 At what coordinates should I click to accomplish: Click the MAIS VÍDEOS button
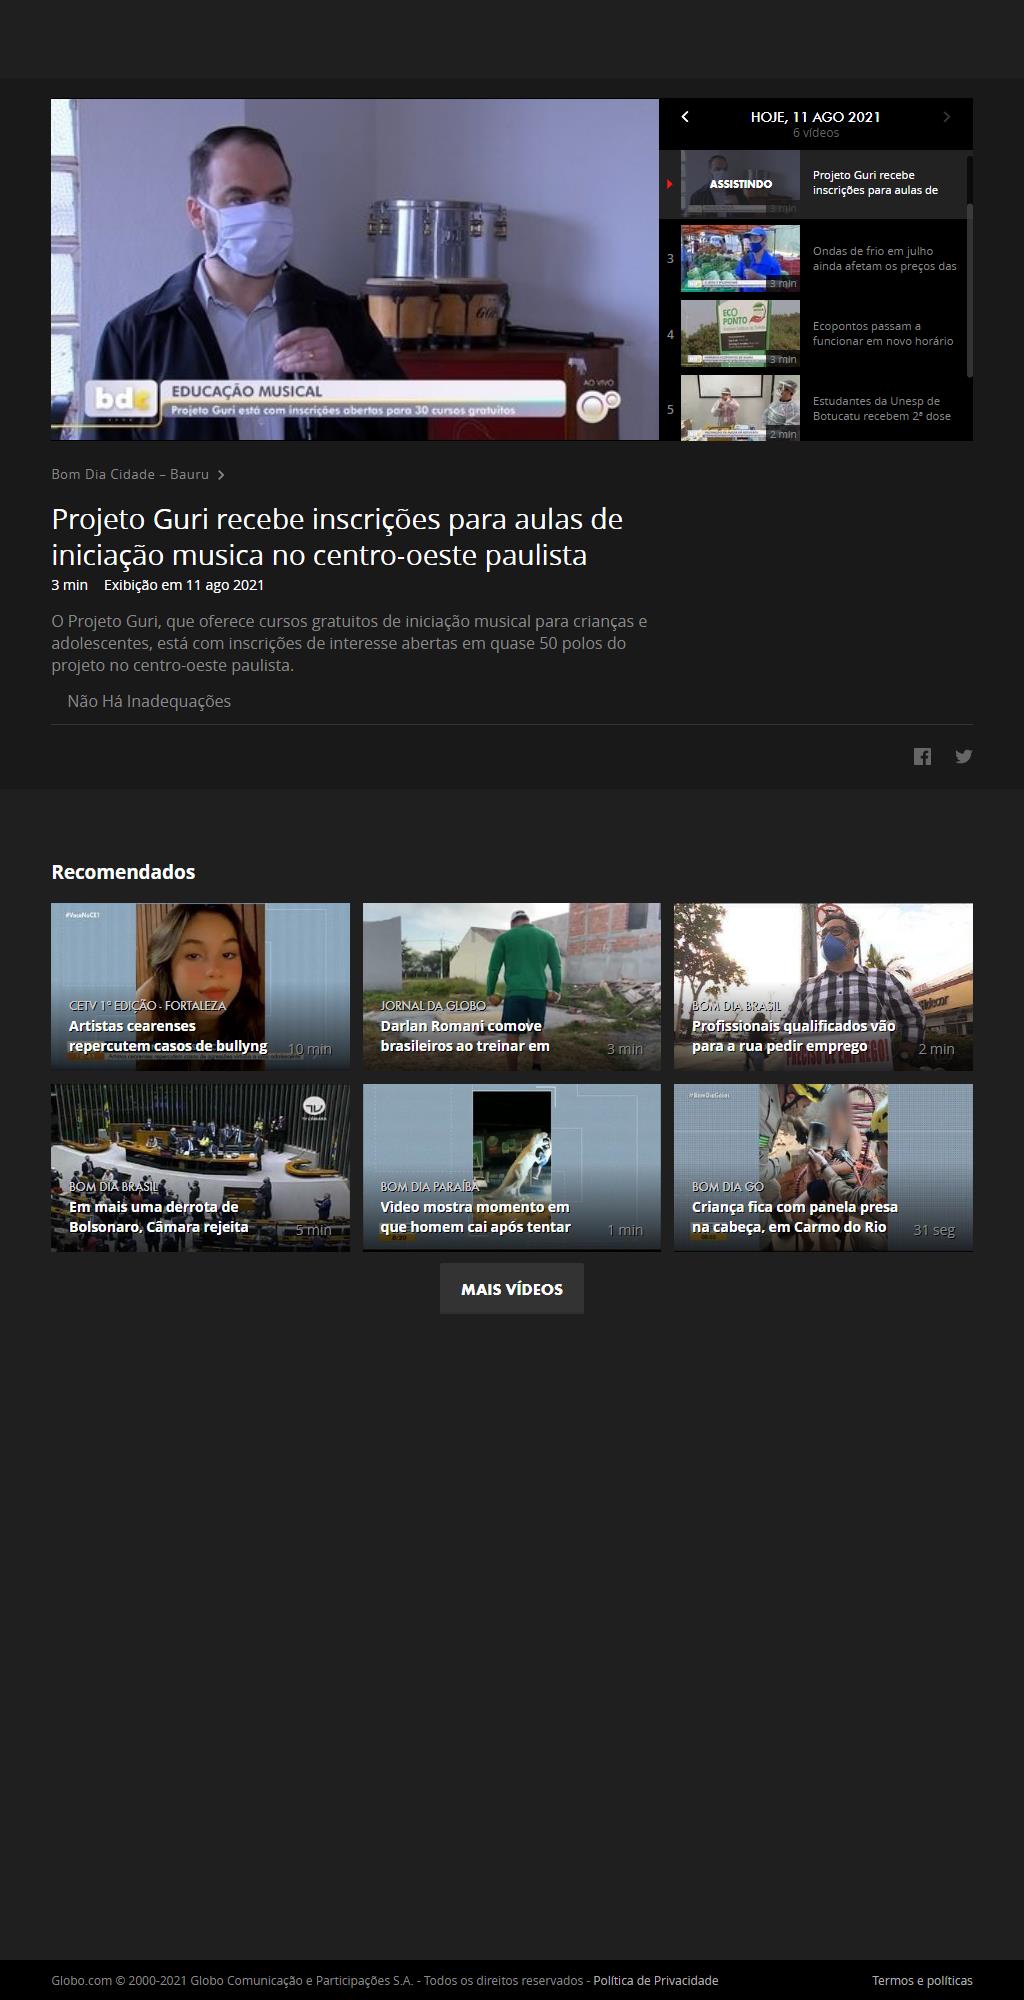click(x=511, y=1289)
